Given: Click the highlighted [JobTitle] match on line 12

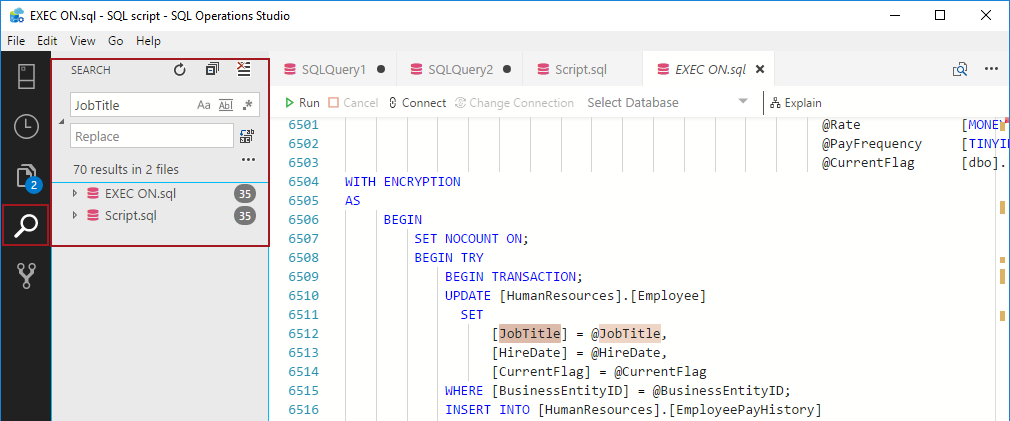Looking at the screenshot, I should coord(529,333).
